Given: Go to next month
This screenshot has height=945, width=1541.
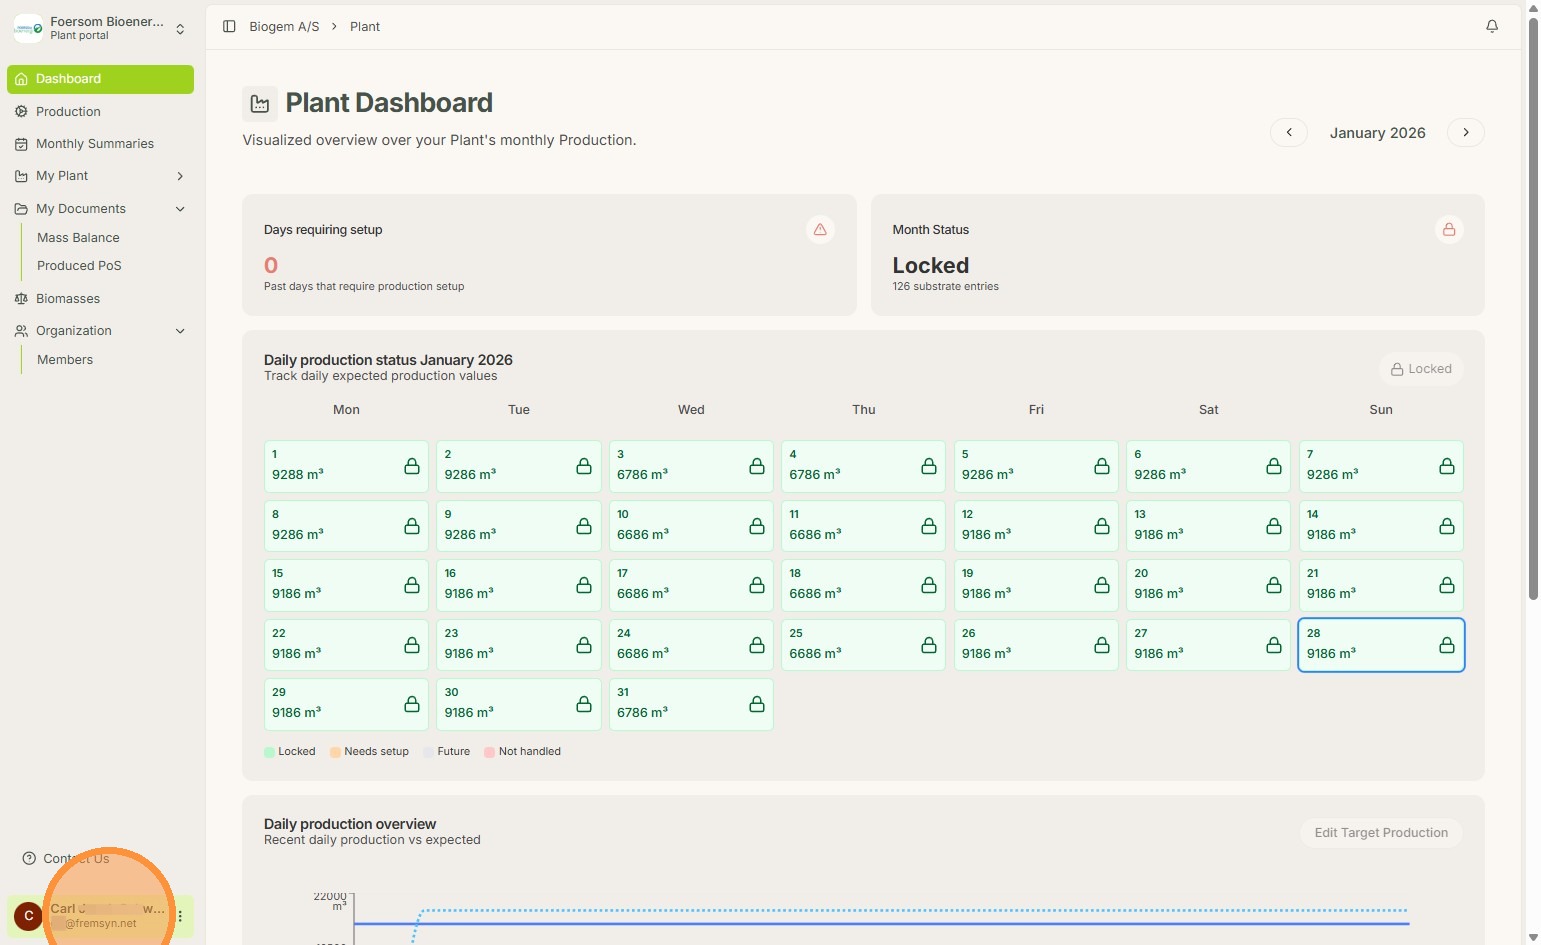Looking at the screenshot, I should point(1465,133).
